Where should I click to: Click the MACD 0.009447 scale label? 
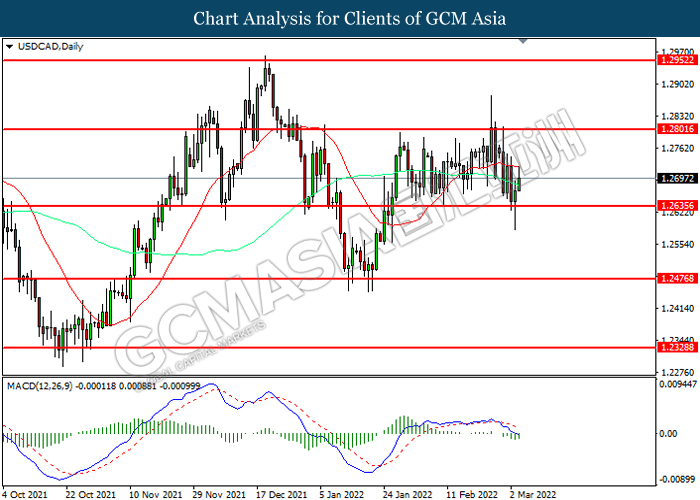[678, 384]
